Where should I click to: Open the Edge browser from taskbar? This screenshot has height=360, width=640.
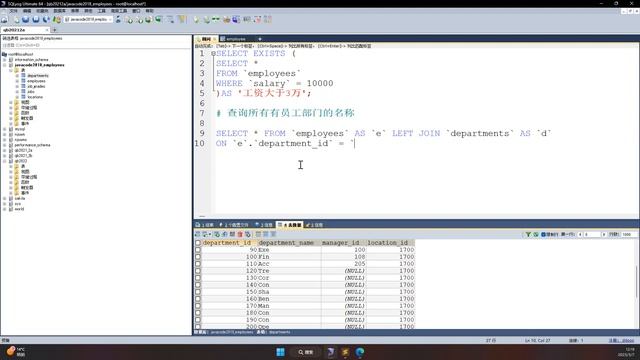[360, 352]
